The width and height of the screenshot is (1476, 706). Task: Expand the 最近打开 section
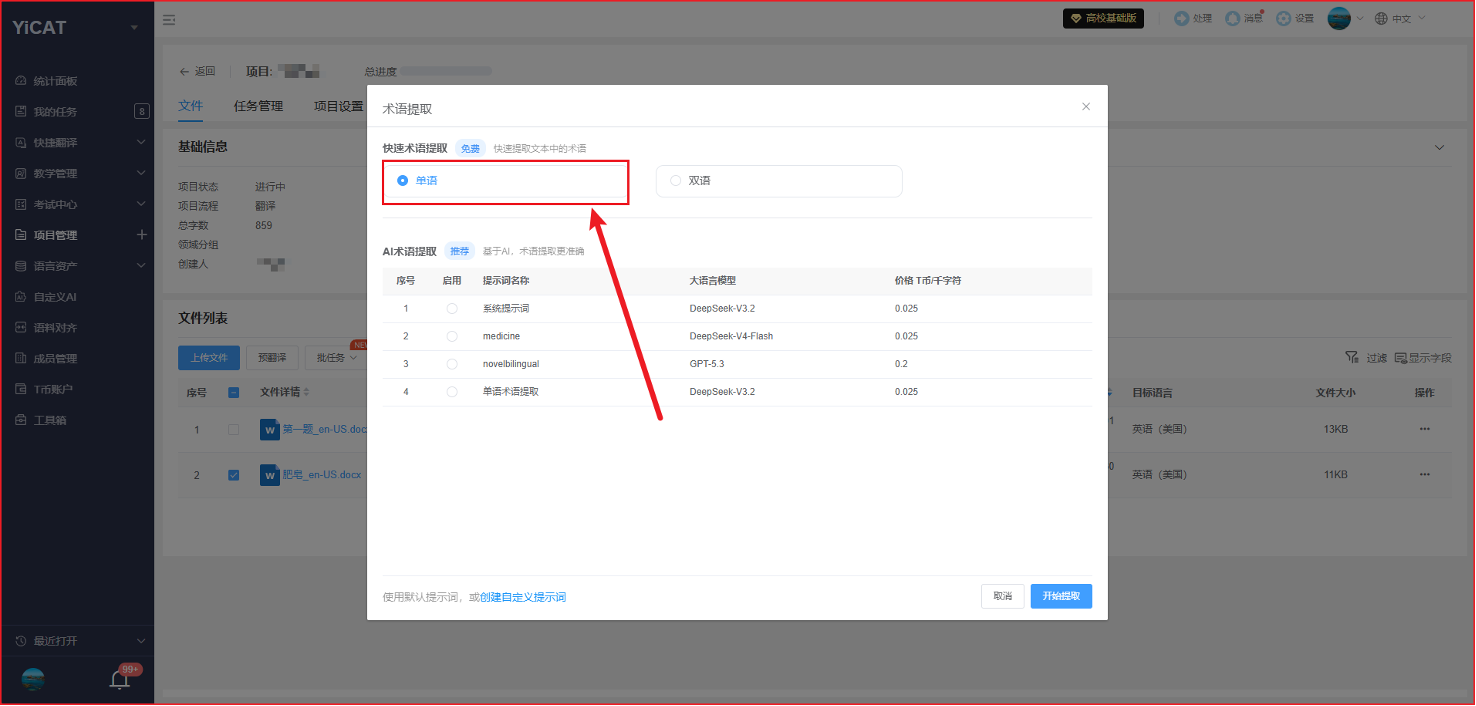141,641
